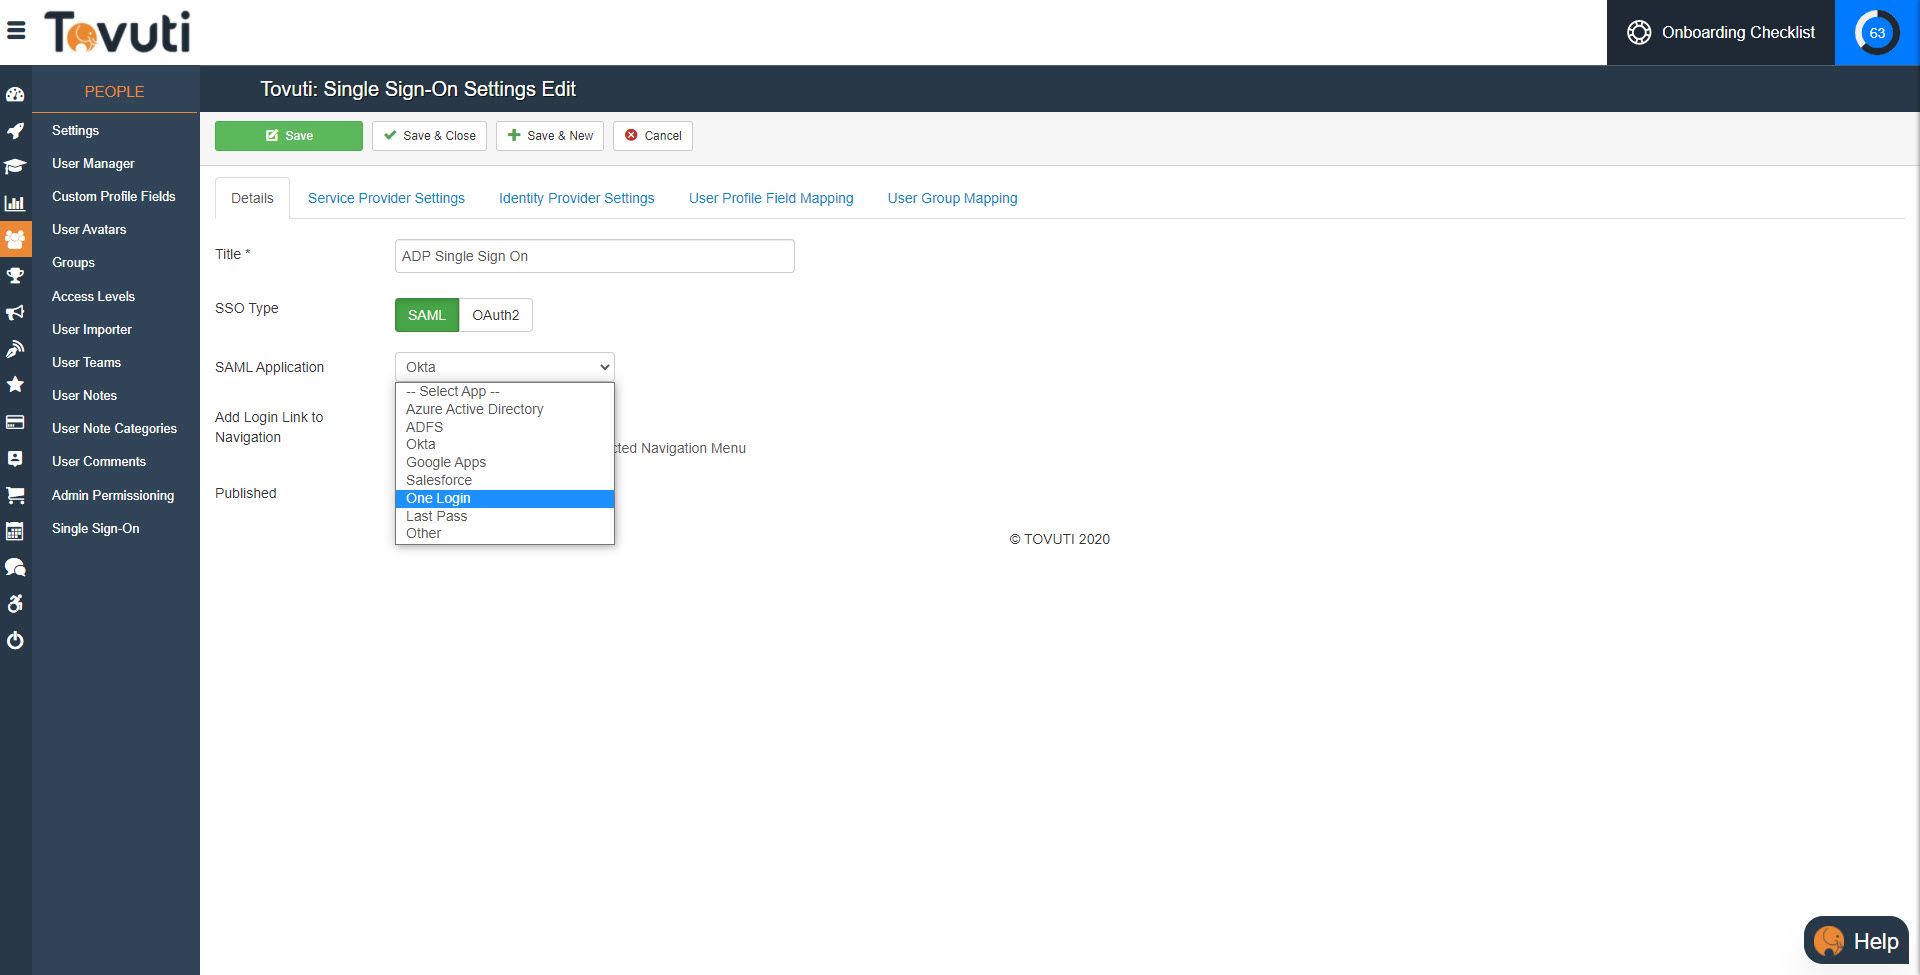Open User Importer in the People menu

(x=92, y=329)
